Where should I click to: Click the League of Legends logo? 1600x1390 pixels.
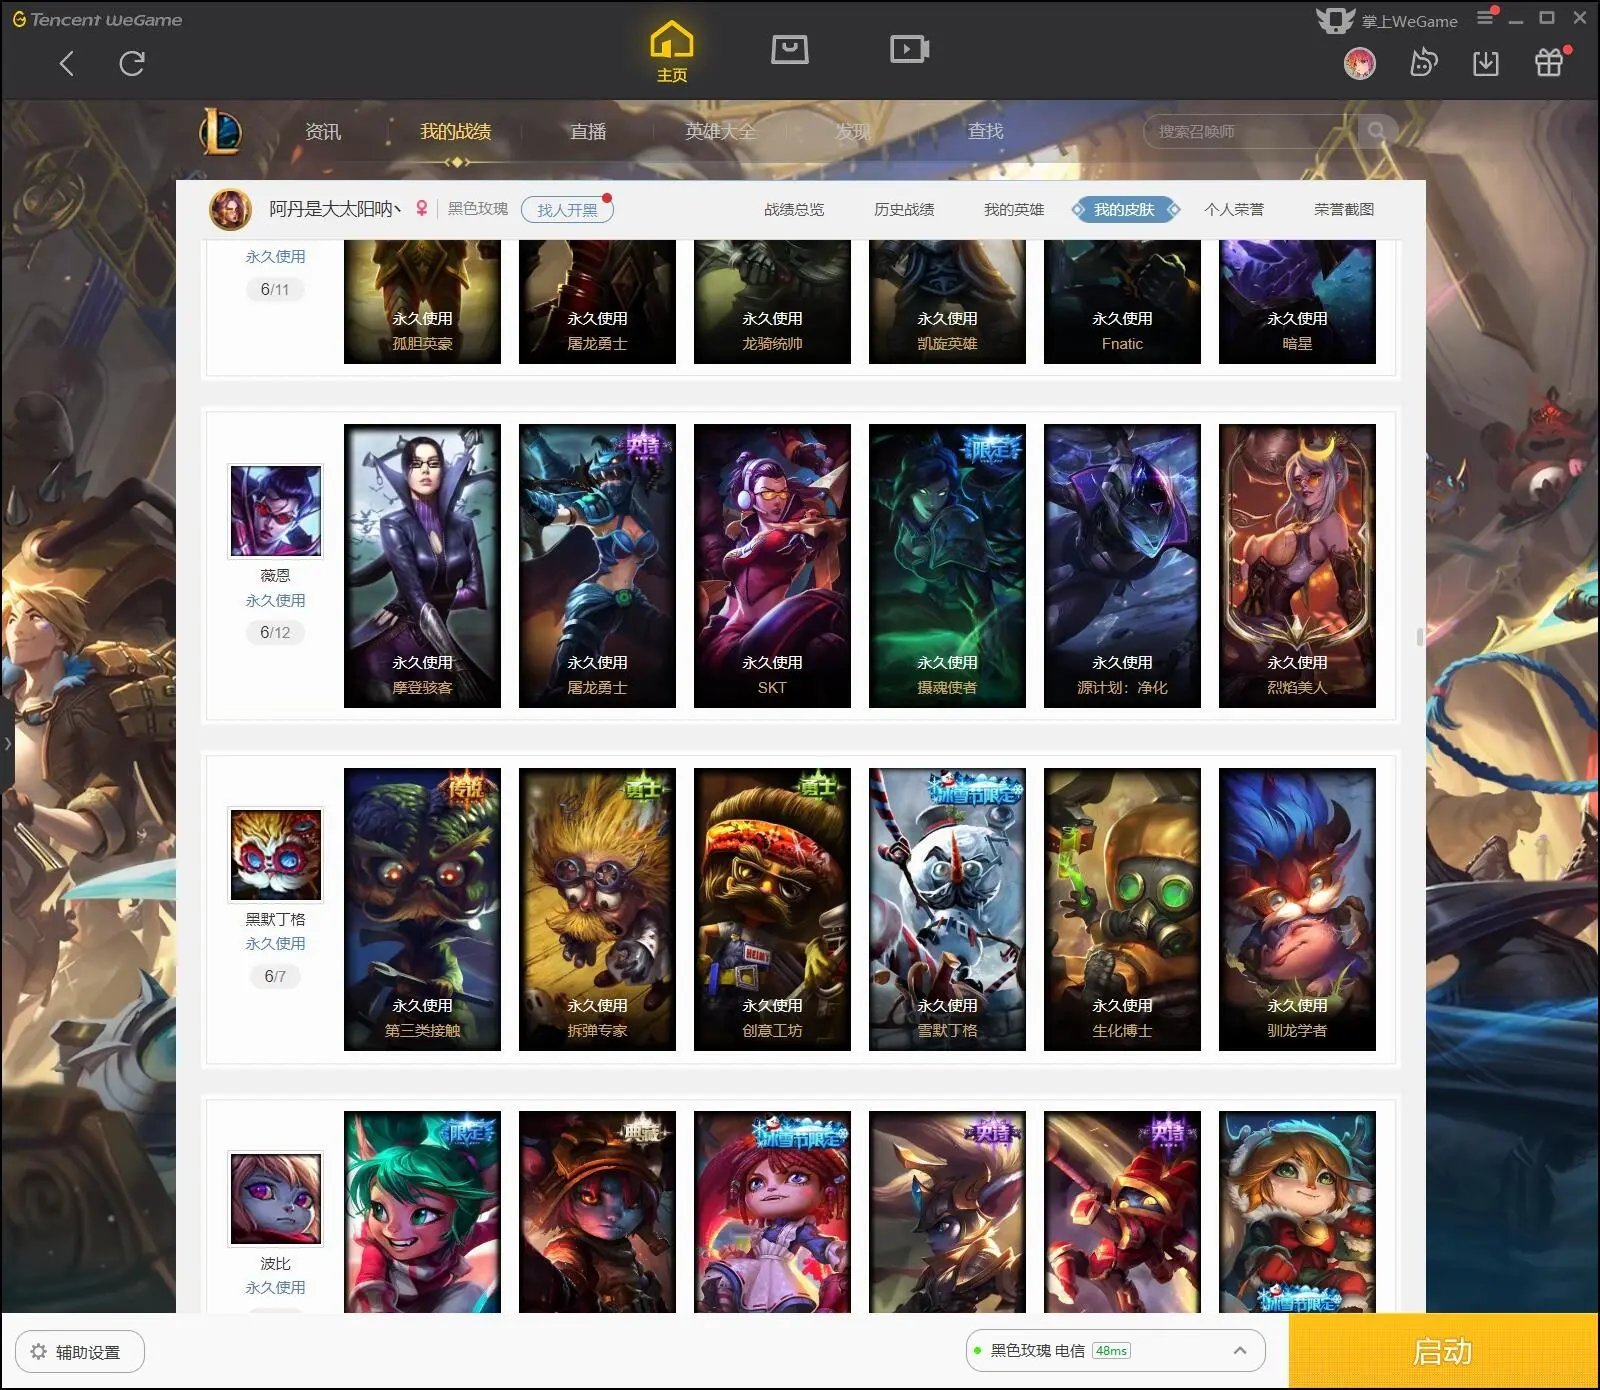pos(220,131)
